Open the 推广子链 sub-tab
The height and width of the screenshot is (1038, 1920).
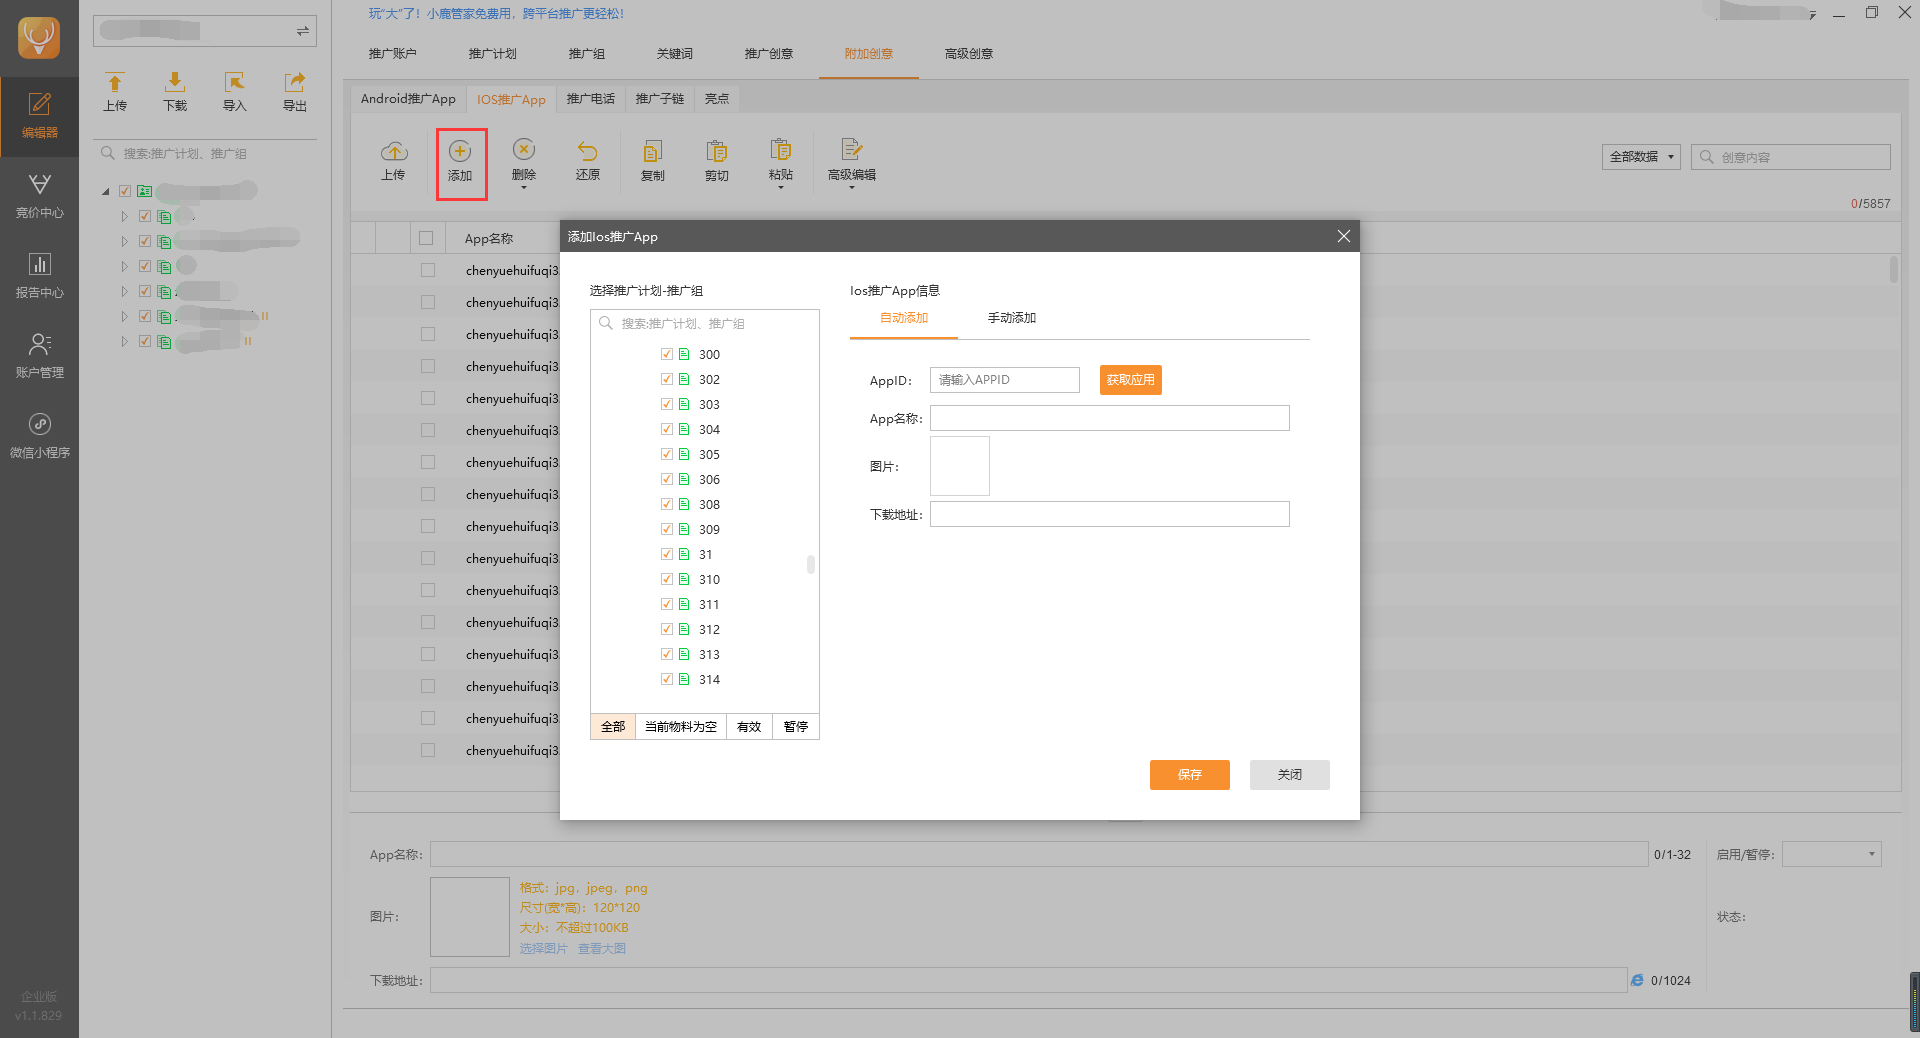click(x=660, y=99)
